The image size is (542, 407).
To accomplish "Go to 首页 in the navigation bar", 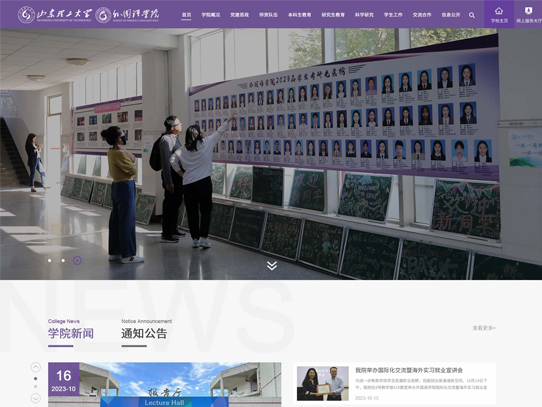I will [x=186, y=15].
